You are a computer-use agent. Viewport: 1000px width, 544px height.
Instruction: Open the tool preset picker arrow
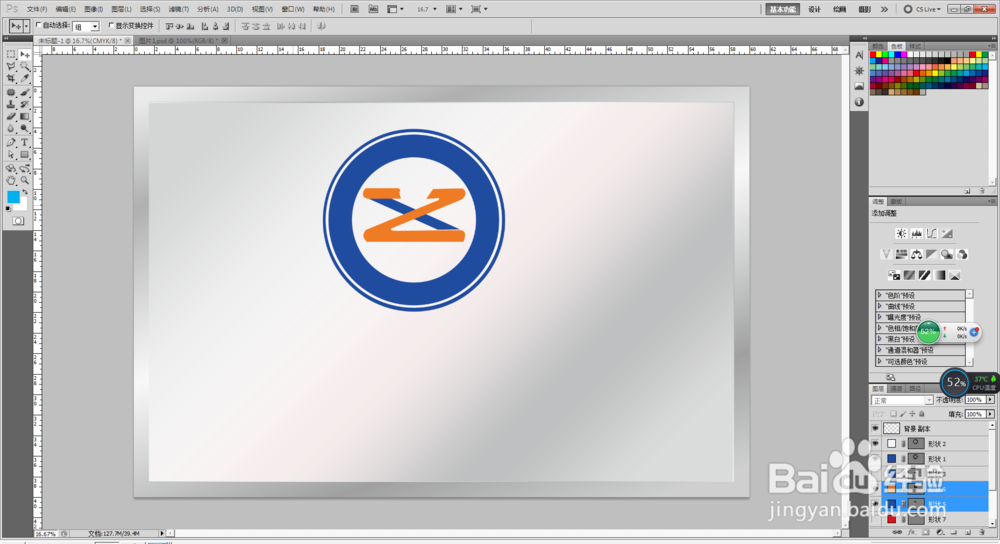(26, 26)
